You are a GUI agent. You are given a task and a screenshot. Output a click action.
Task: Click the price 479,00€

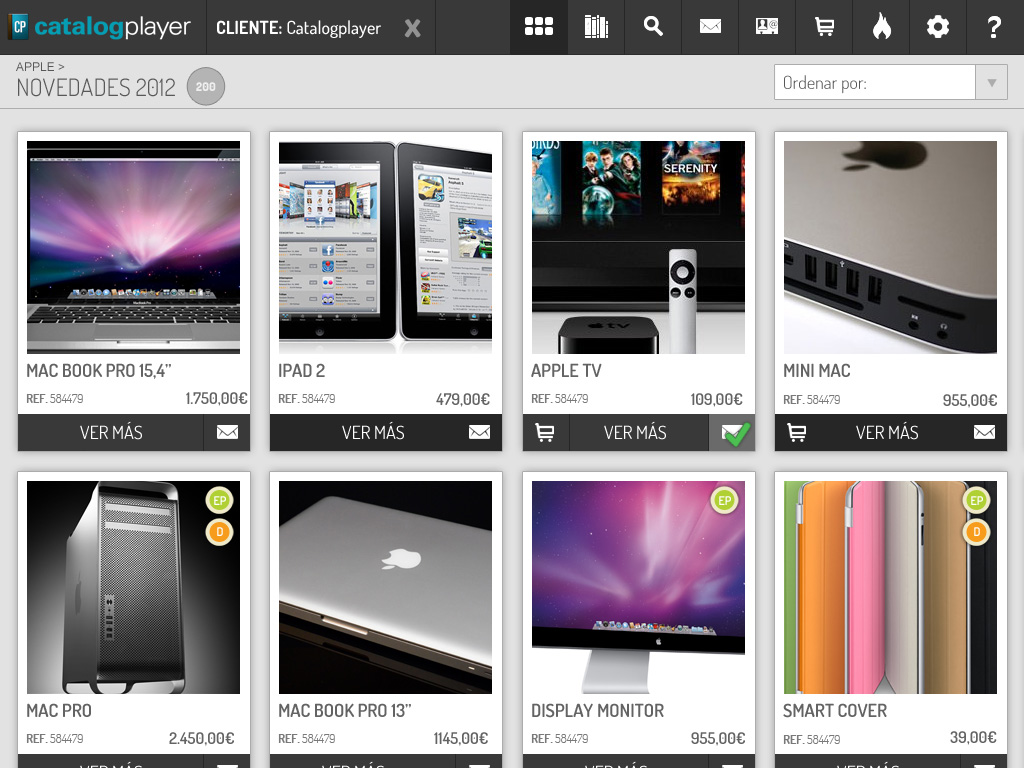coord(462,399)
